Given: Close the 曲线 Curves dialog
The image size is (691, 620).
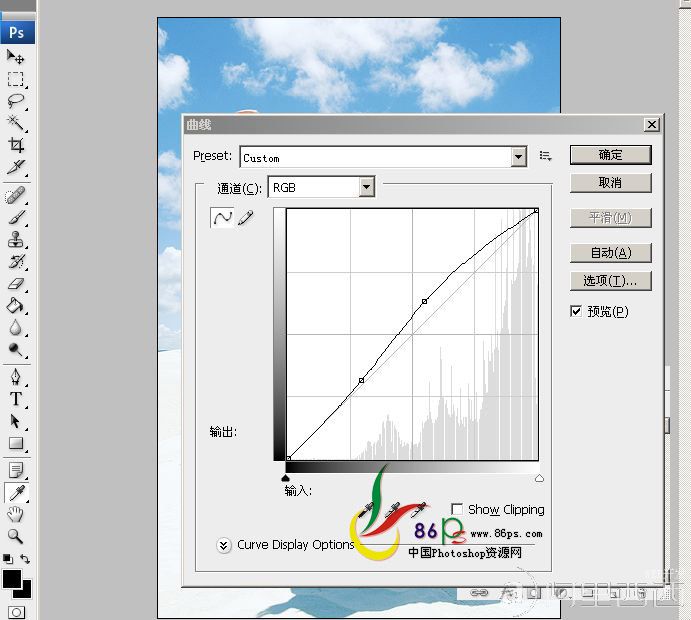Looking at the screenshot, I should pyautogui.click(x=651, y=125).
